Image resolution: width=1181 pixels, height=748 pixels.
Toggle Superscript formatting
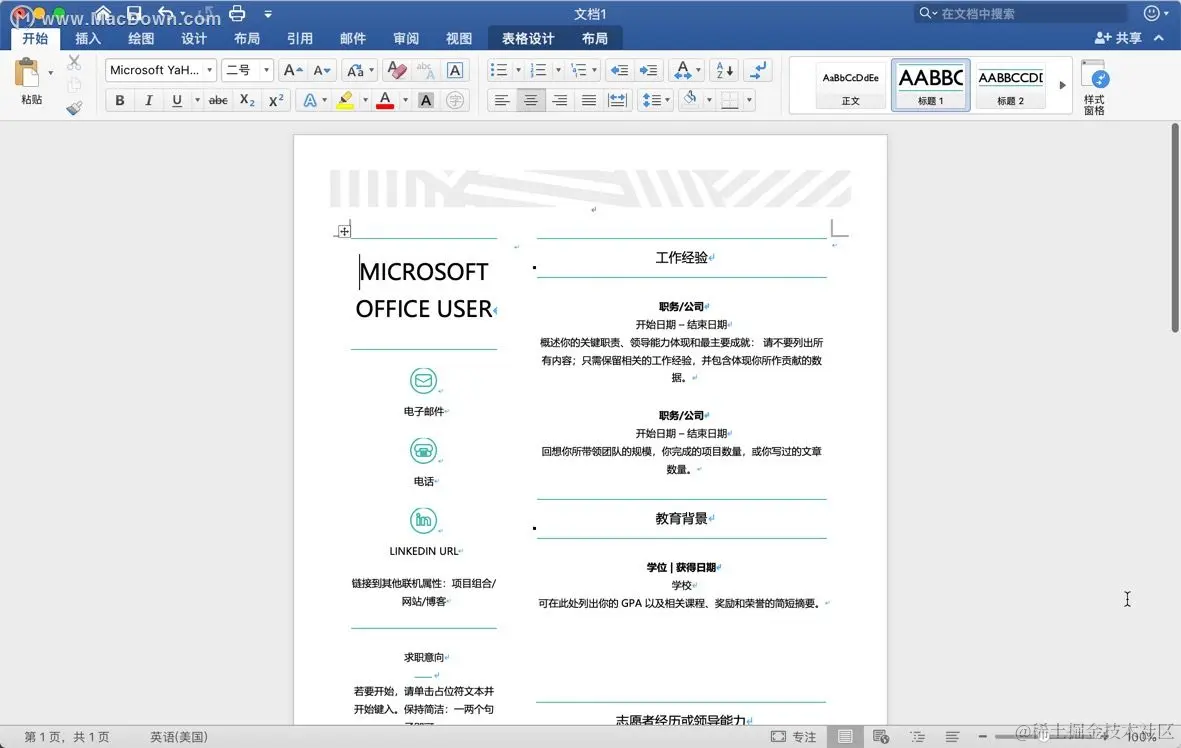coord(276,100)
